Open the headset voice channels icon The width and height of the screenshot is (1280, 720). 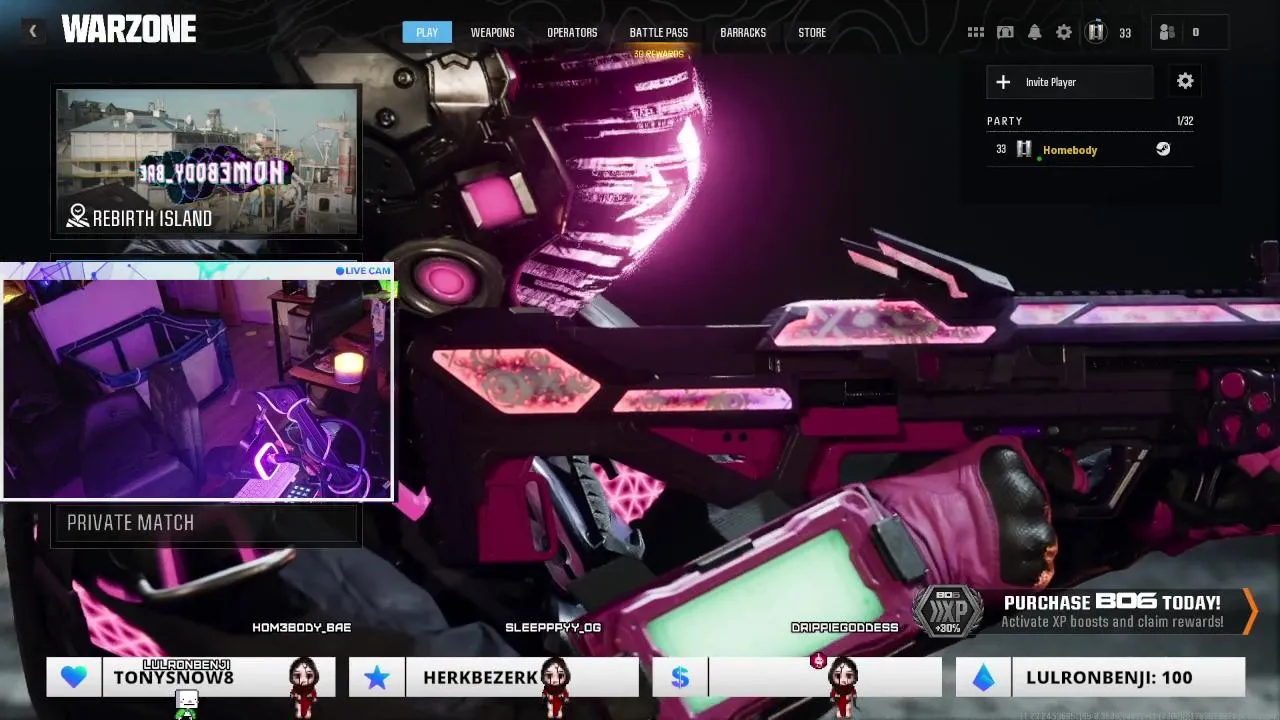click(x=1005, y=32)
